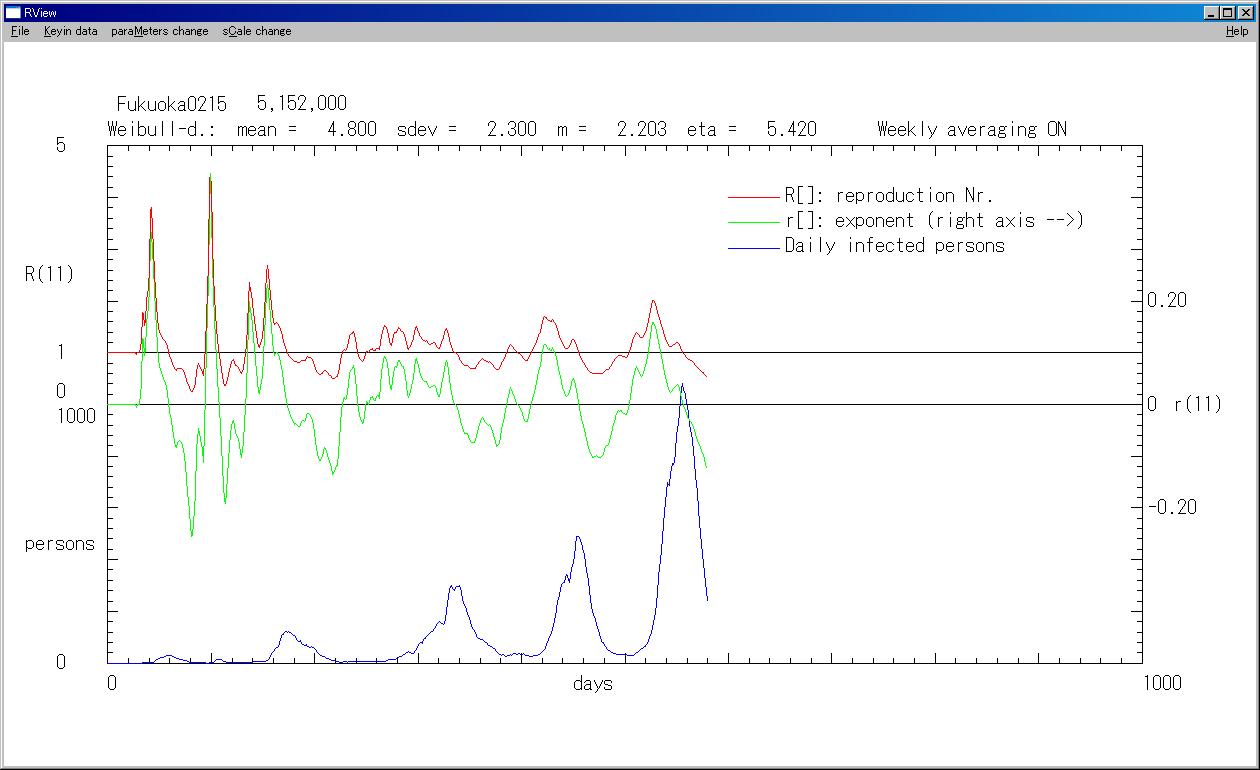Open the Help menu

[x=1237, y=31]
